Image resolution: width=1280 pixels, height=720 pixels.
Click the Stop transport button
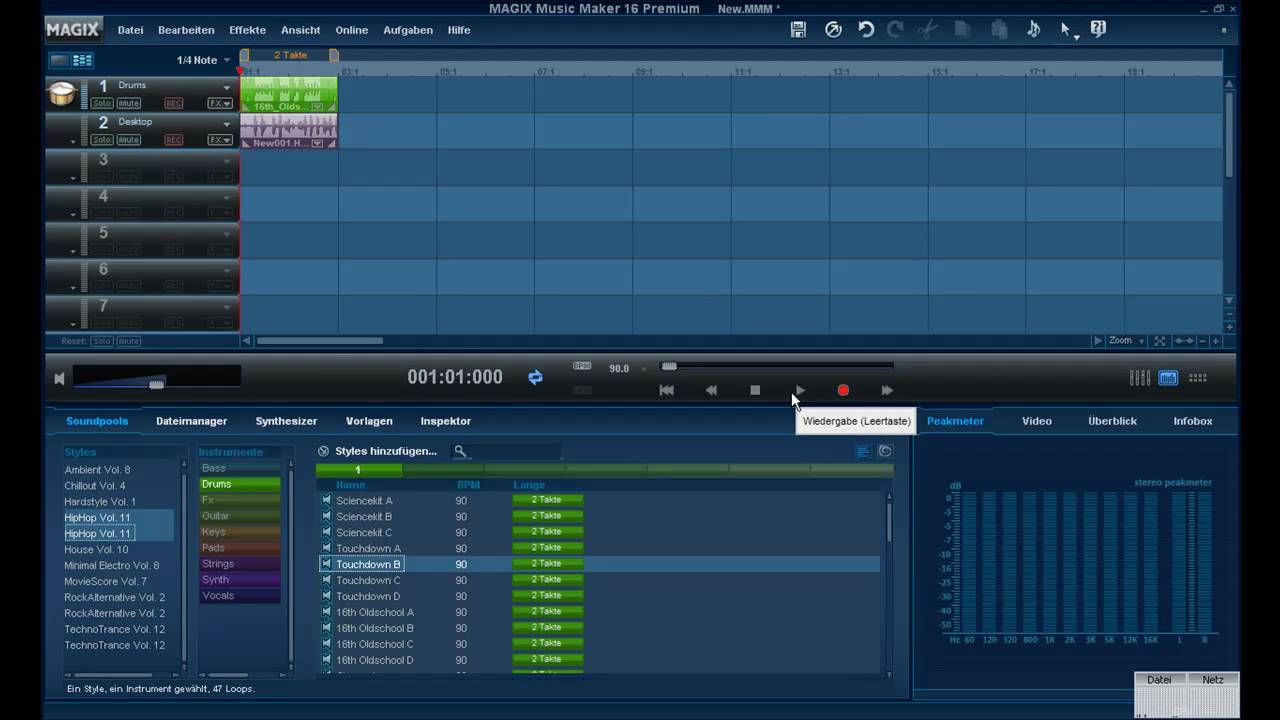[755, 390]
